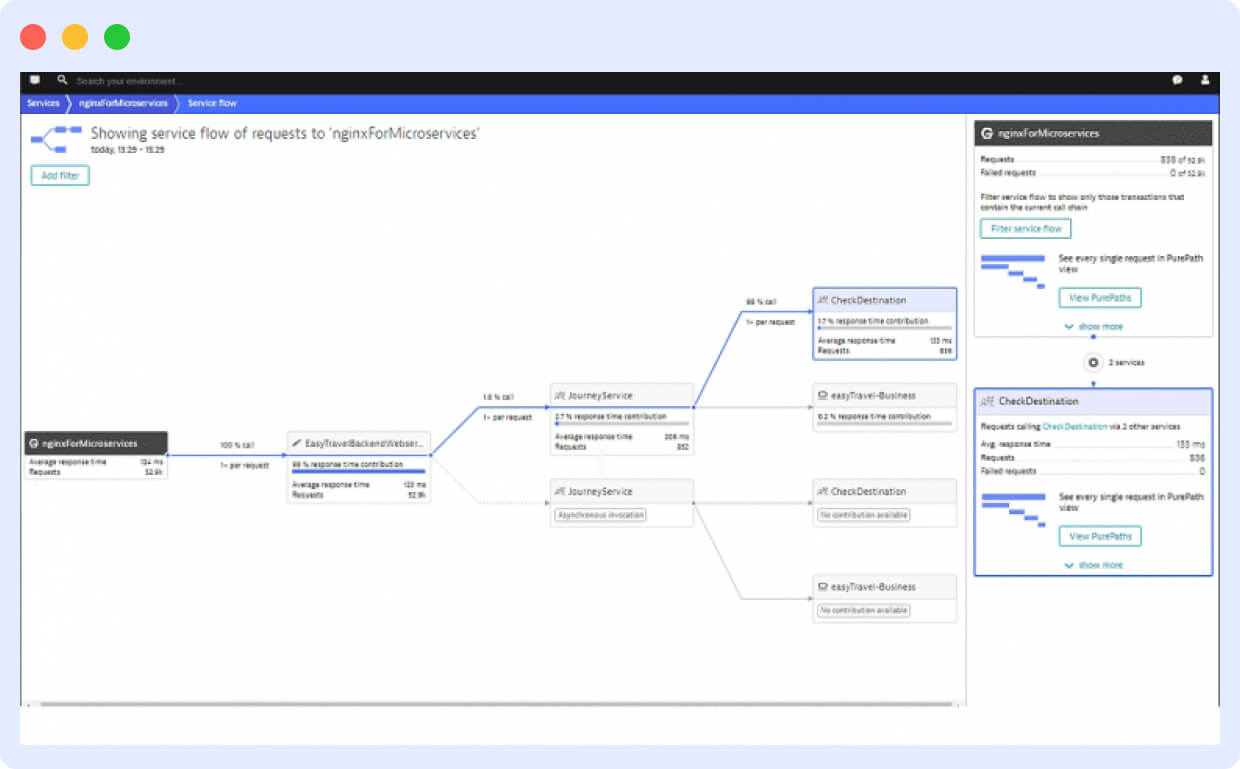
Task: Open the Dynatrace menu icon in top bar
Action: [35, 80]
